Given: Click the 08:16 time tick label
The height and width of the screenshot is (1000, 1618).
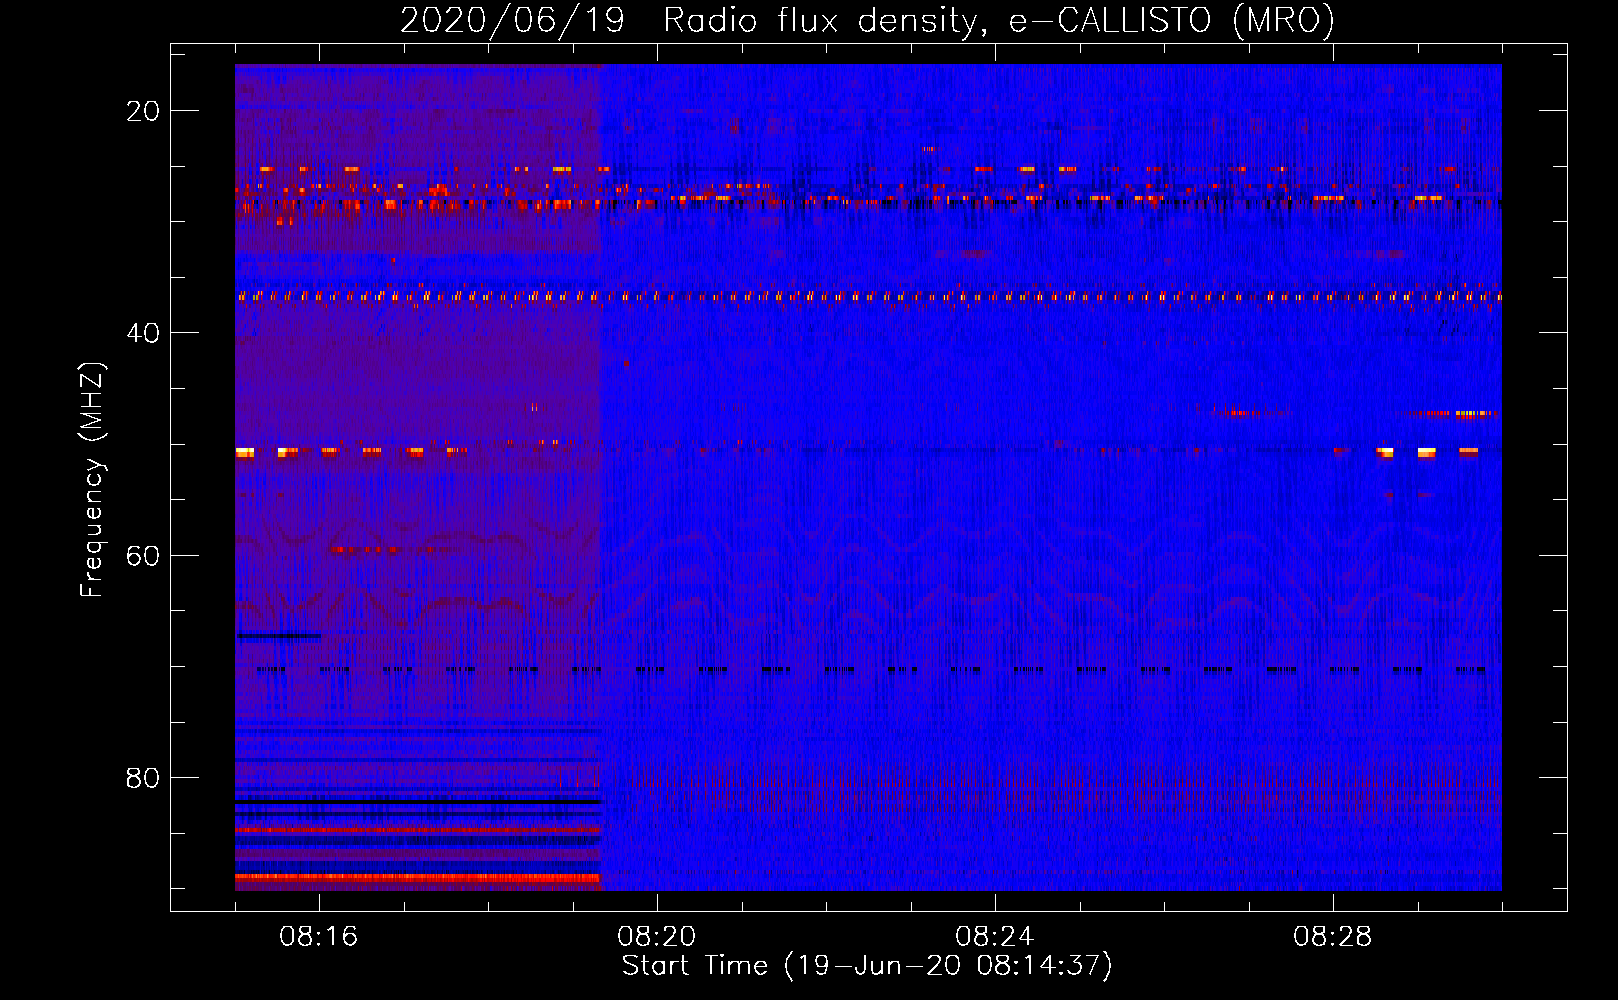Looking at the screenshot, I should 319,937.
